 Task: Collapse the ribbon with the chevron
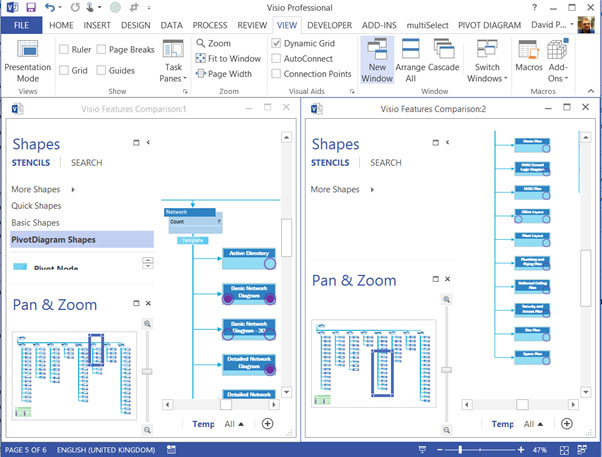click(x=591, y=91)
